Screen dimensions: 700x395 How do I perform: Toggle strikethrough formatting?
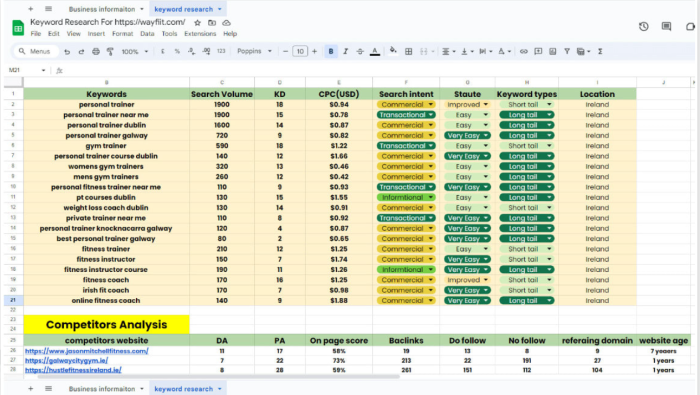360,51
